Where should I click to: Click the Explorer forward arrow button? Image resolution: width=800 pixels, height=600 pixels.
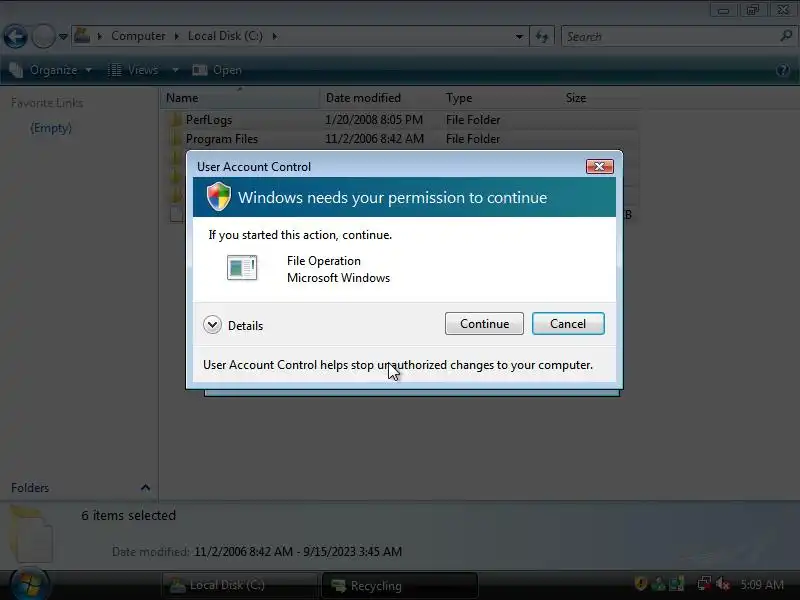pyautogui.click(x=43, y=36)
